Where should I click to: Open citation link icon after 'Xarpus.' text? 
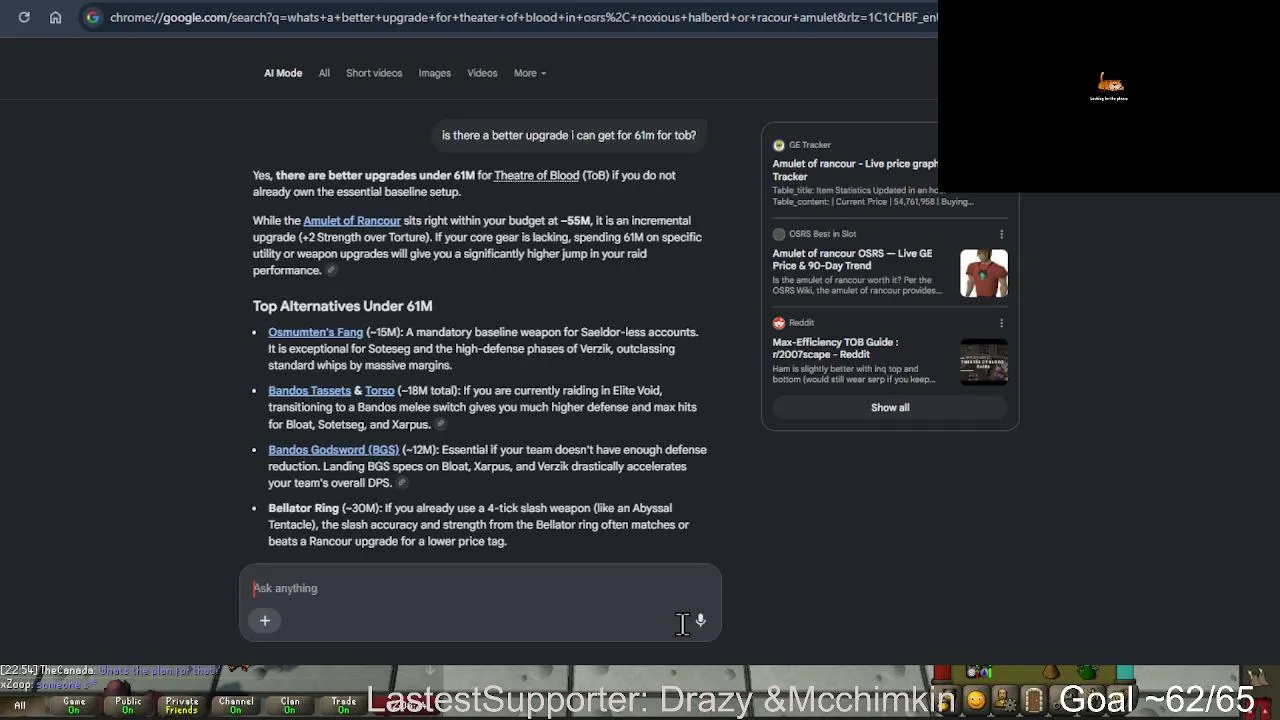pos(440,424)
